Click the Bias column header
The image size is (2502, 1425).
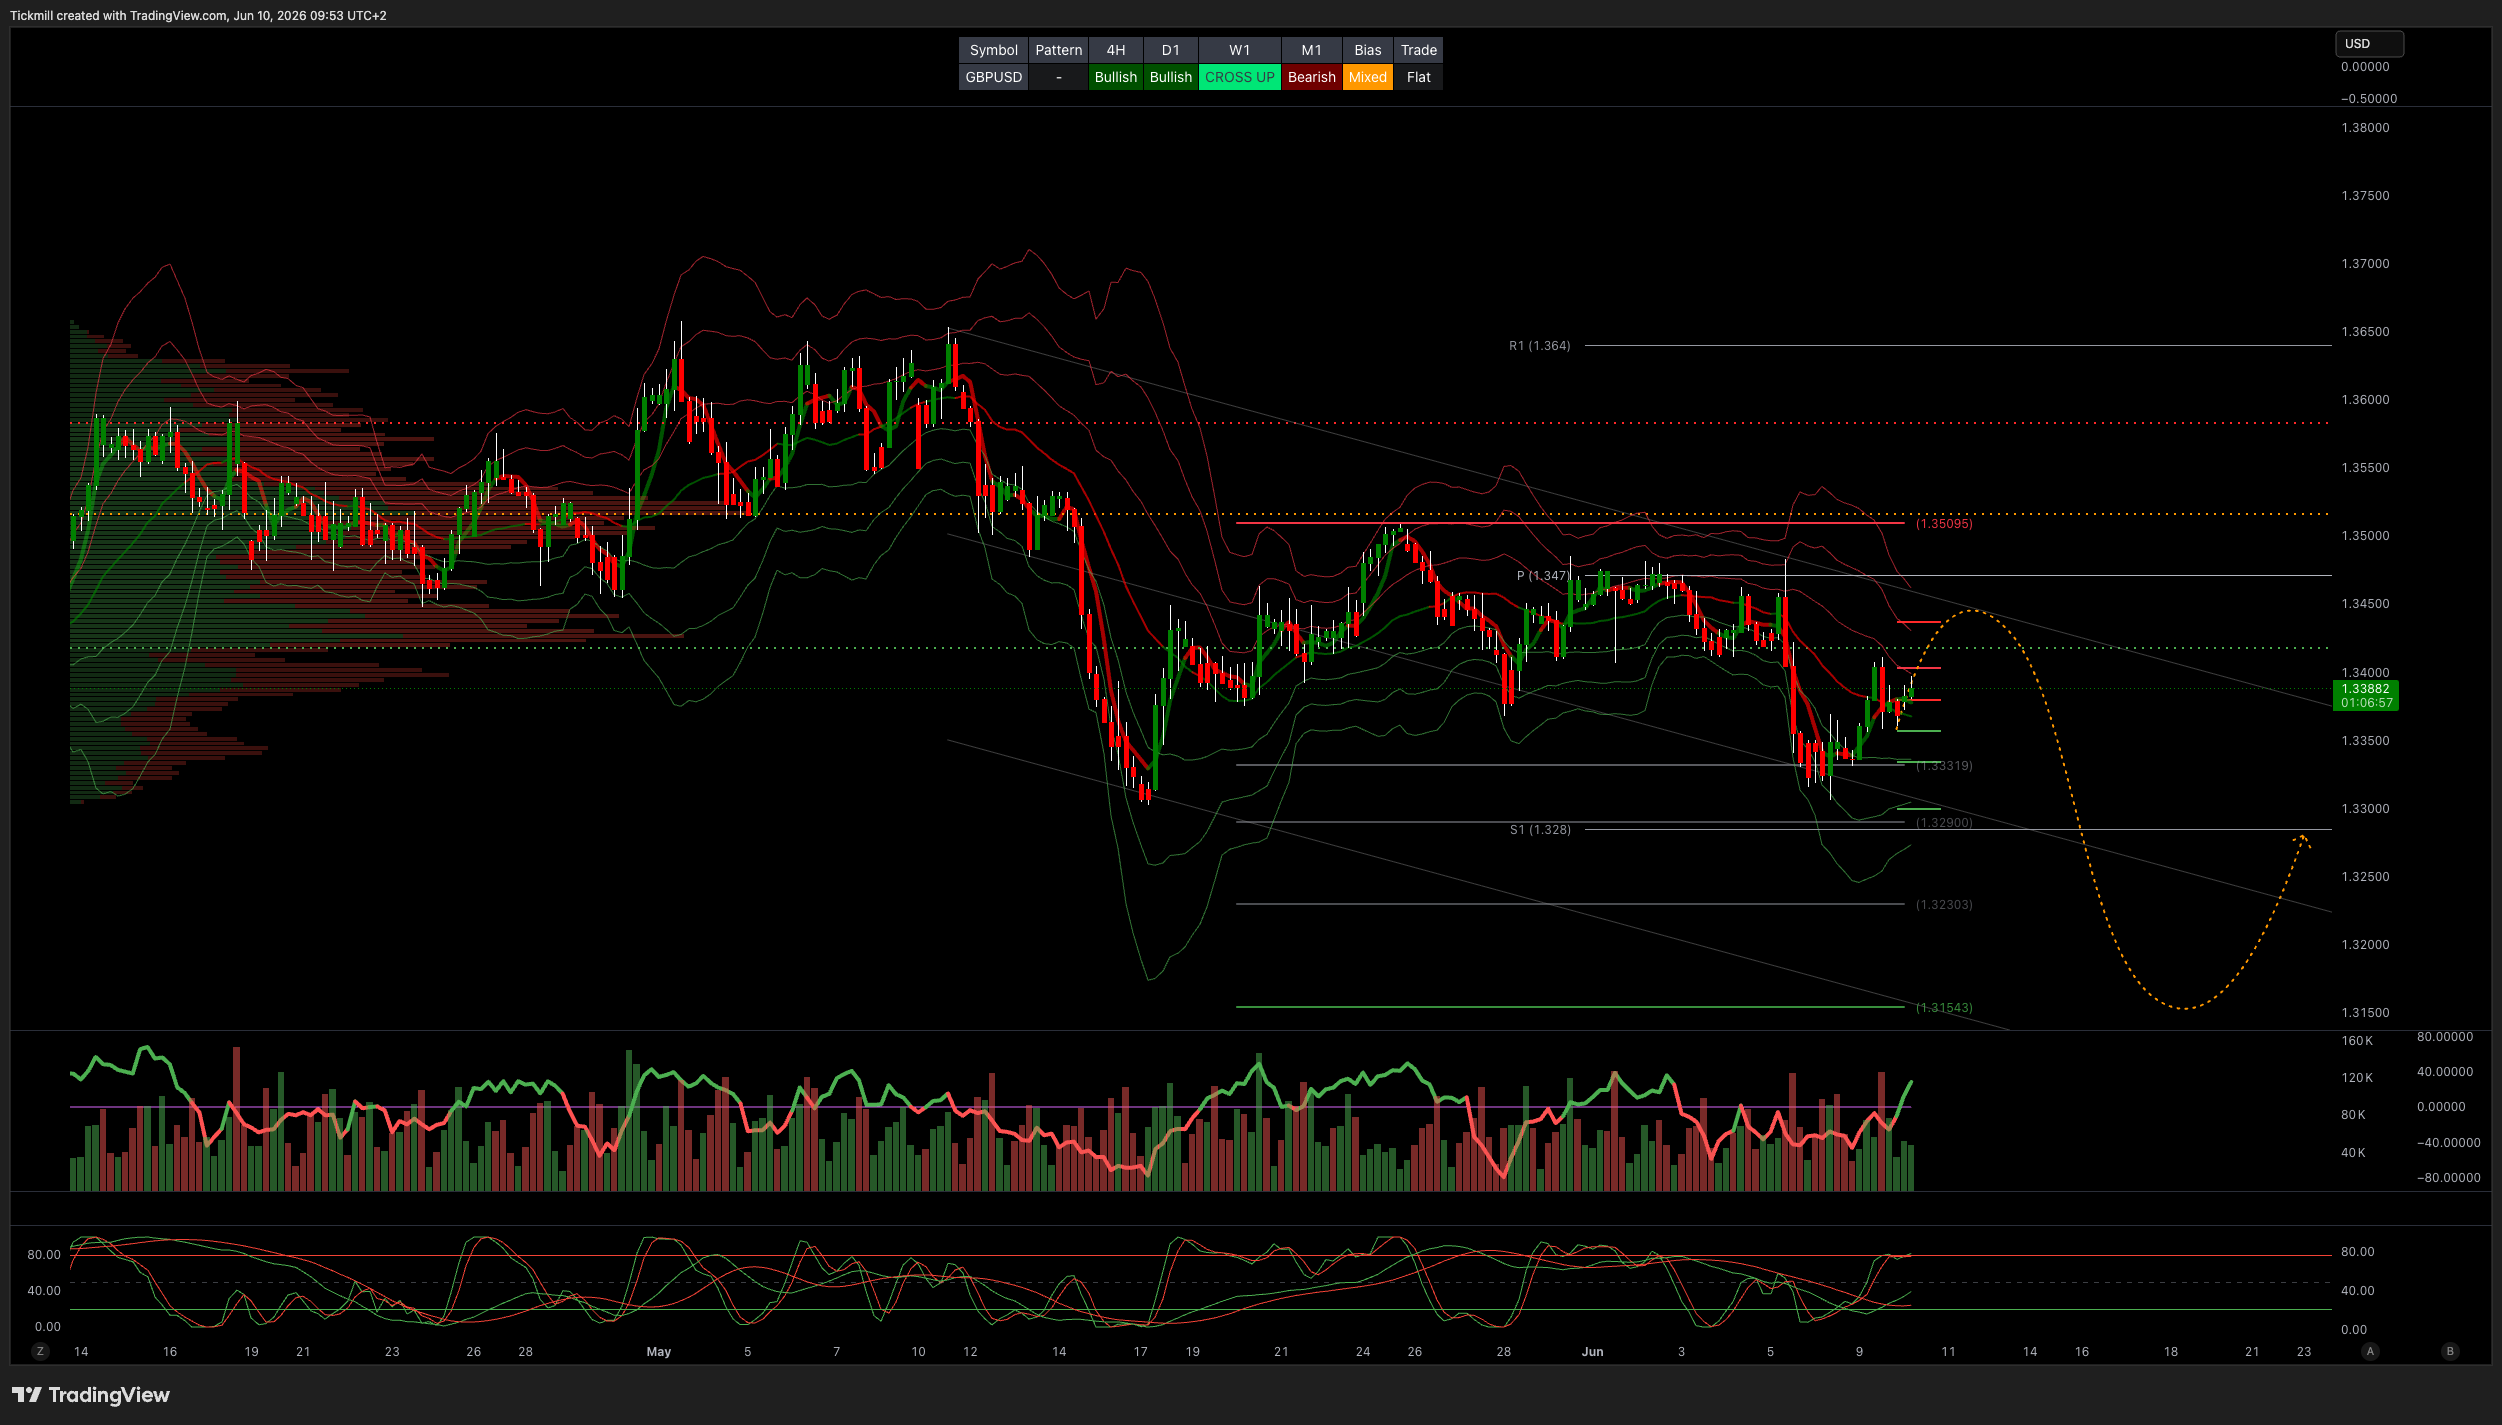coord(1367,50)
